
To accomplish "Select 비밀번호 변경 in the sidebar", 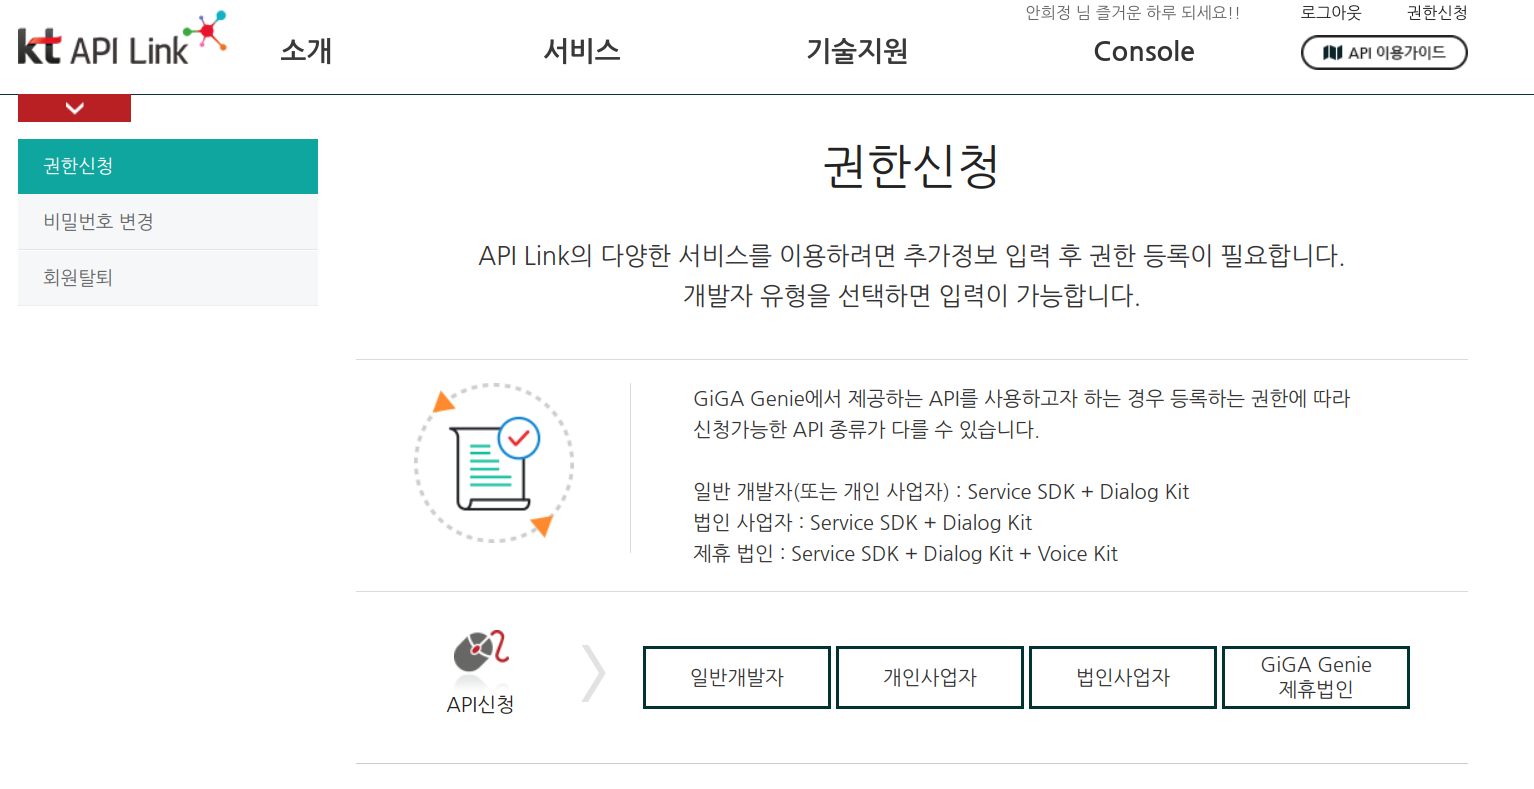I will pos(168,222).
